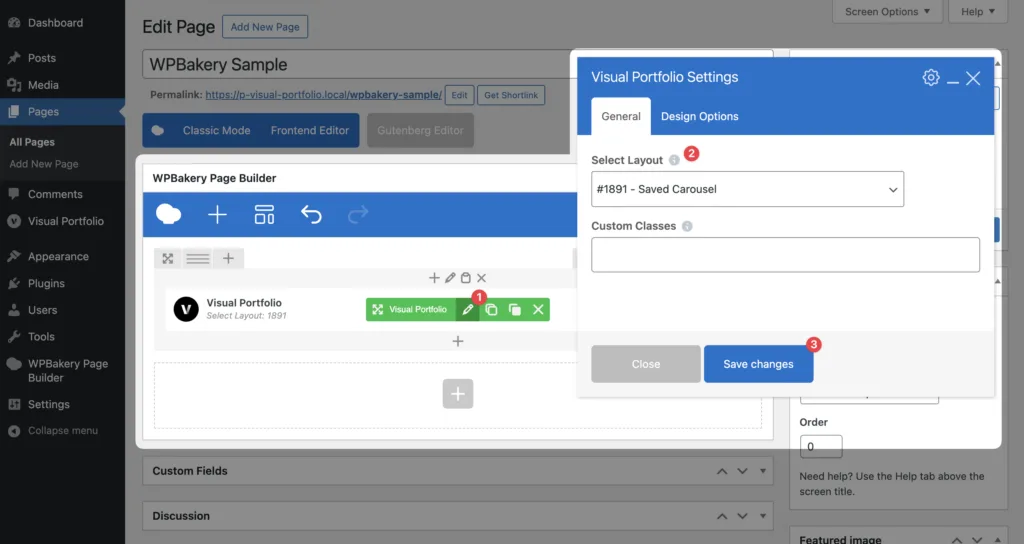Click the Add New Page submenu link
Image resolution: width=1024 pixels, height=544 pixels.
click(44, 164)
